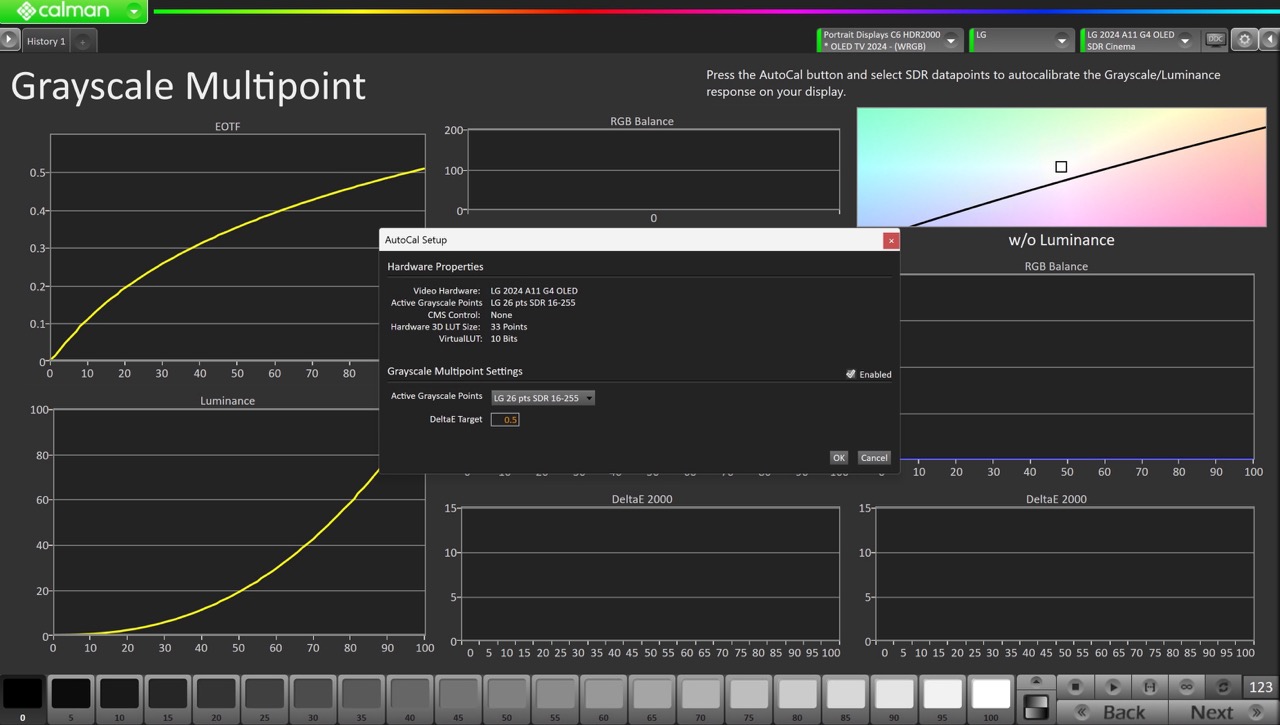This screenshot has width=1280, height=725.
Task: Click the Grayscale Multipoint heading
Action: coord(188,86)
